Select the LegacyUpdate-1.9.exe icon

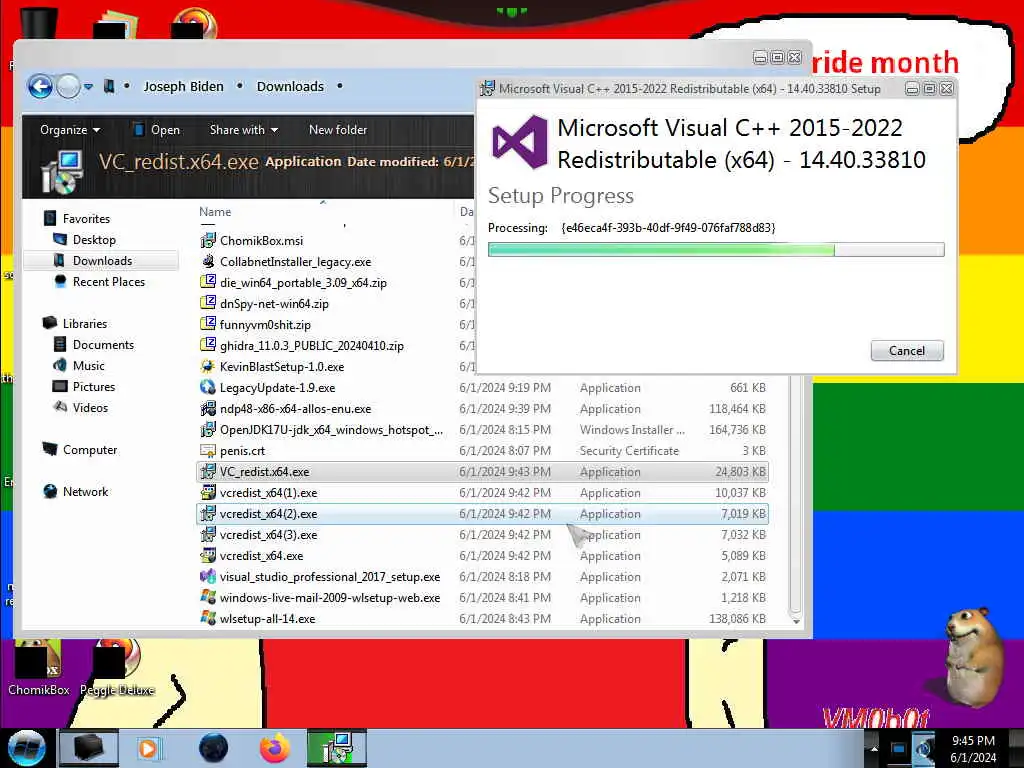coord(208,387)
